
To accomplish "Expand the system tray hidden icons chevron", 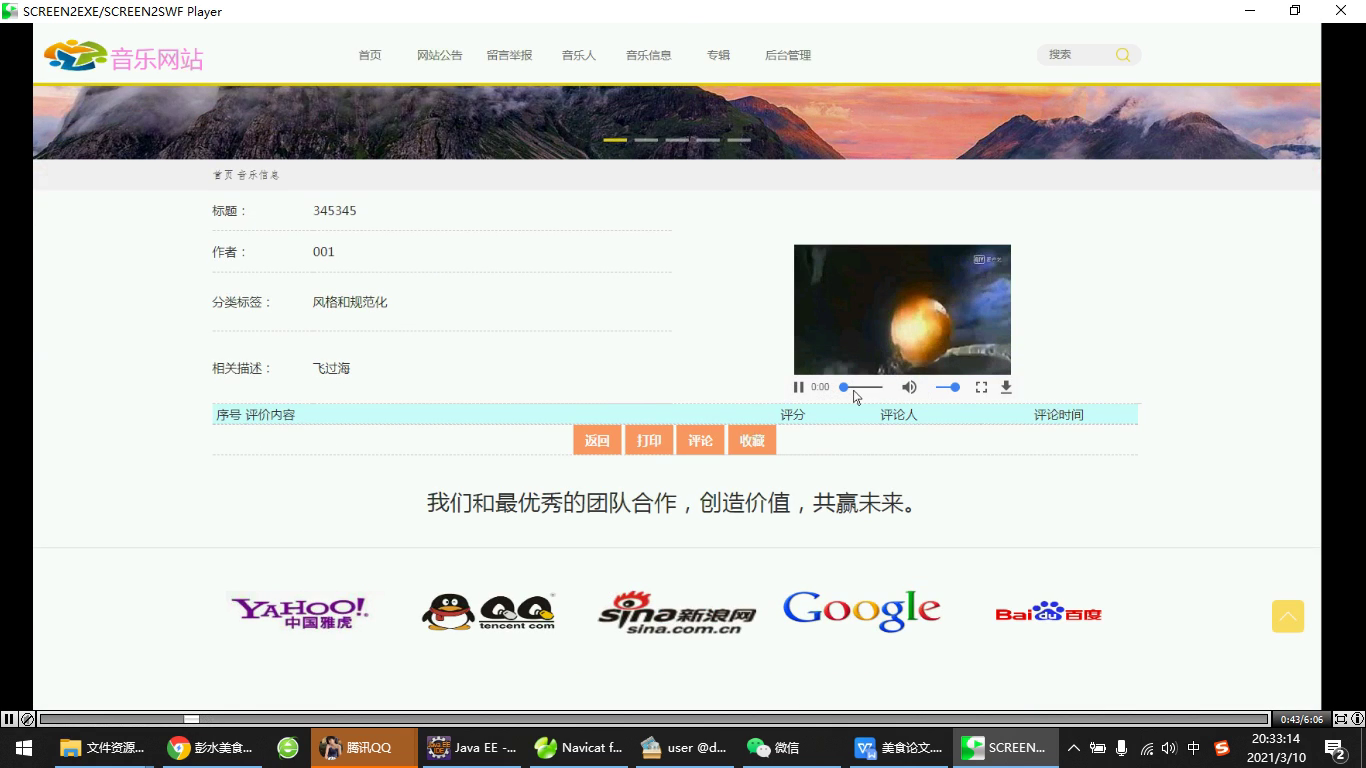I will 1073,748.
